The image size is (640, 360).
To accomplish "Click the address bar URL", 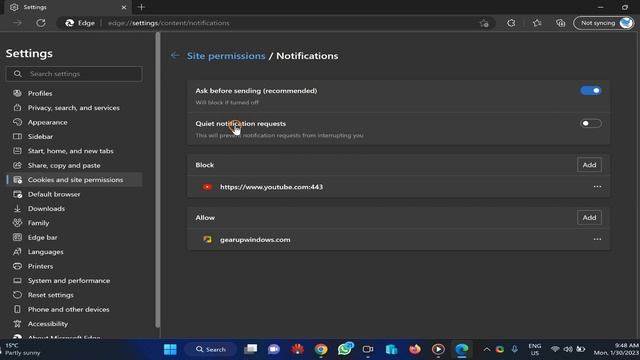I will [169, 23].
